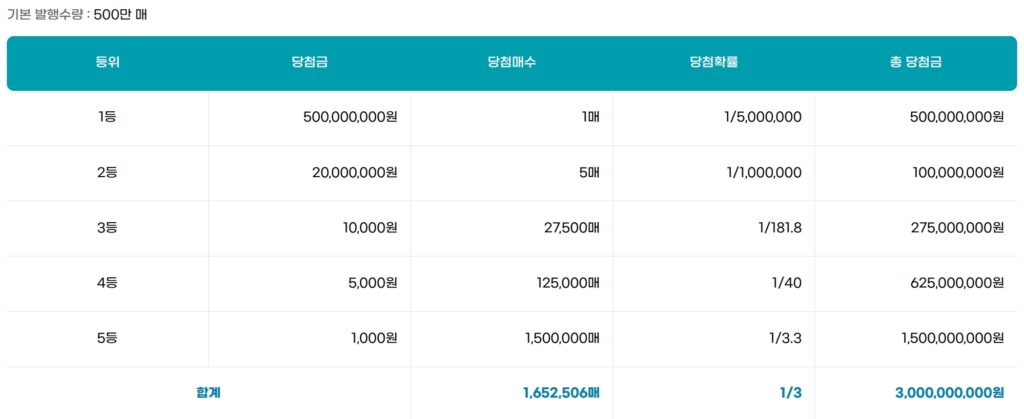Click the 합계 total row label
Image resolution: width=1024 pixels, height=419 pixels.
208,393
